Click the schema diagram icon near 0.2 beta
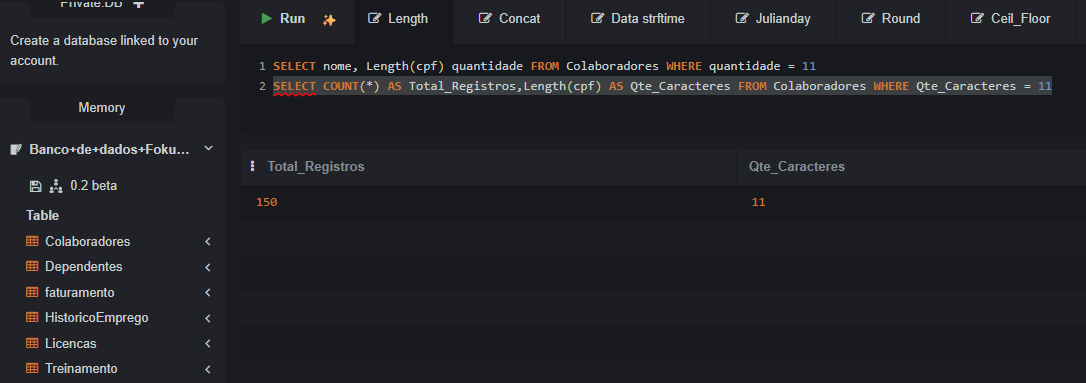This screenshot has width=1086, height=383. click(x=56, y=186)
